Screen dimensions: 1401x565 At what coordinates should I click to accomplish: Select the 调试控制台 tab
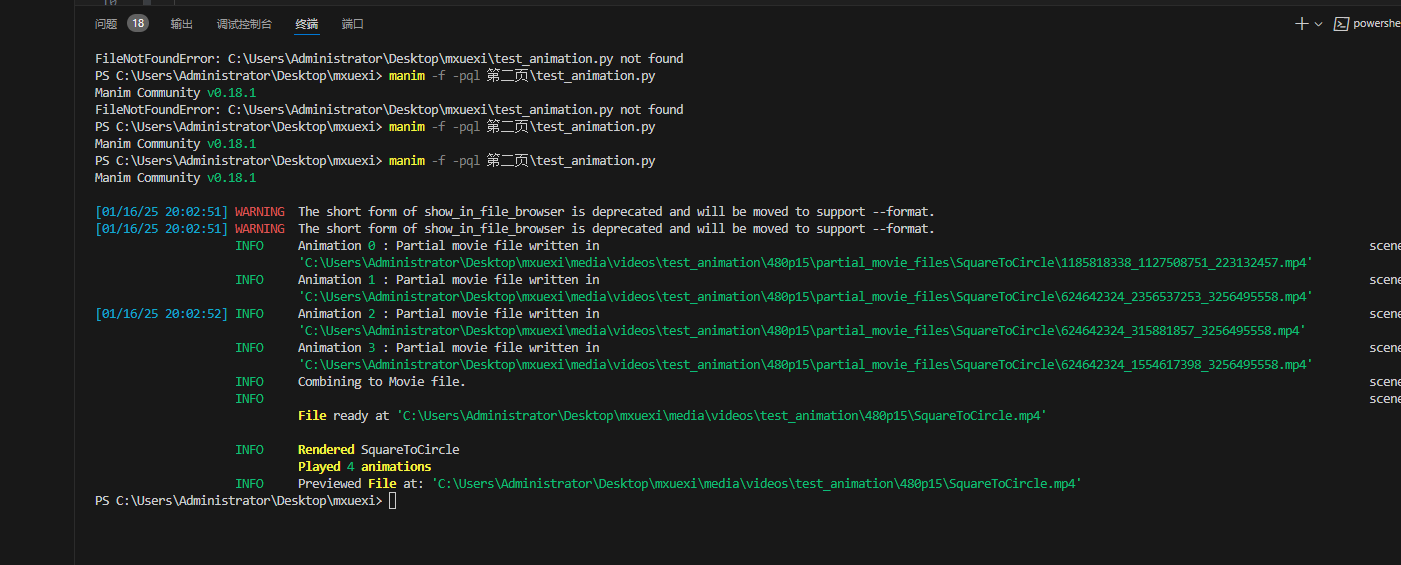point(244,24)
